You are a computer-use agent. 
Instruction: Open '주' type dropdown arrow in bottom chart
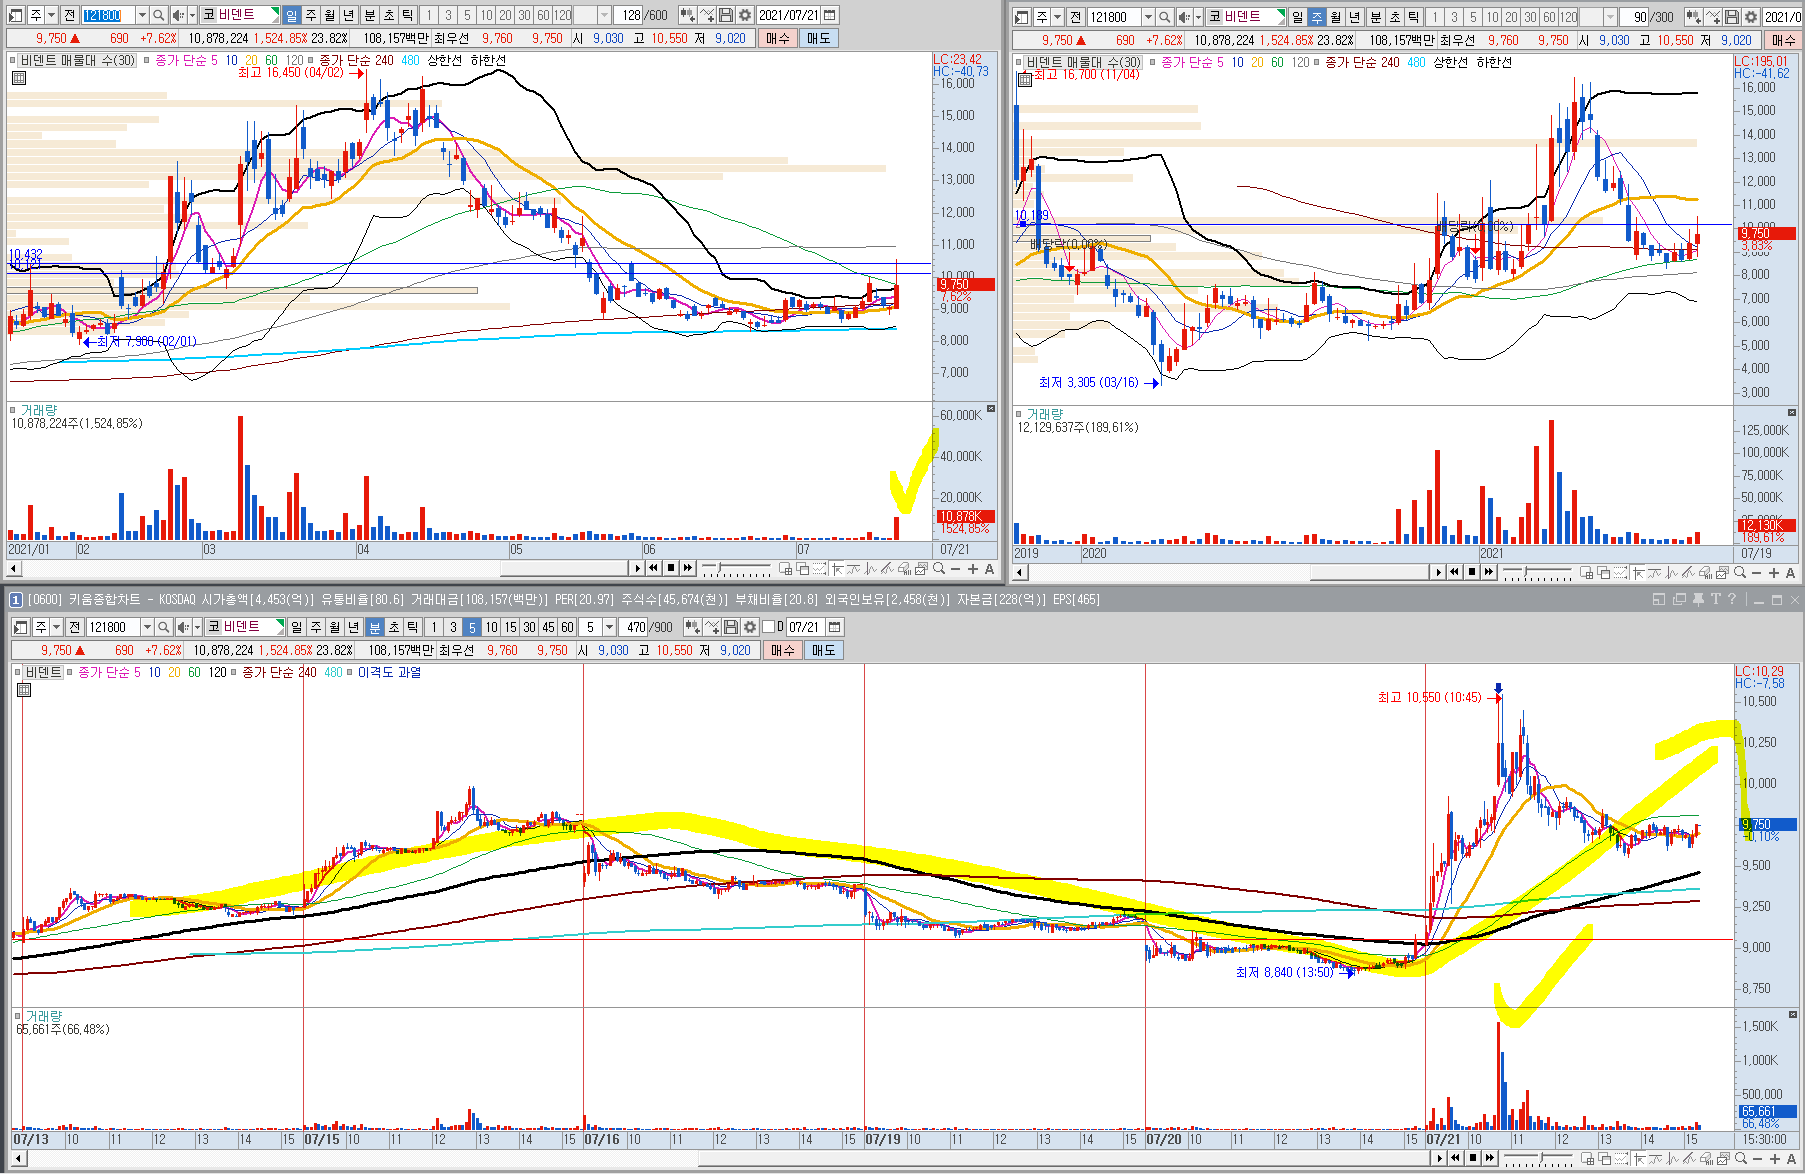pyautogui.click(x=56, y=627)
